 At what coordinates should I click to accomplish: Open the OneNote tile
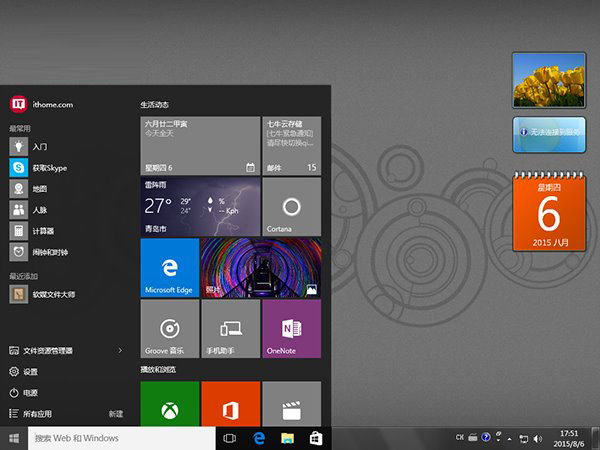[291, 329]
